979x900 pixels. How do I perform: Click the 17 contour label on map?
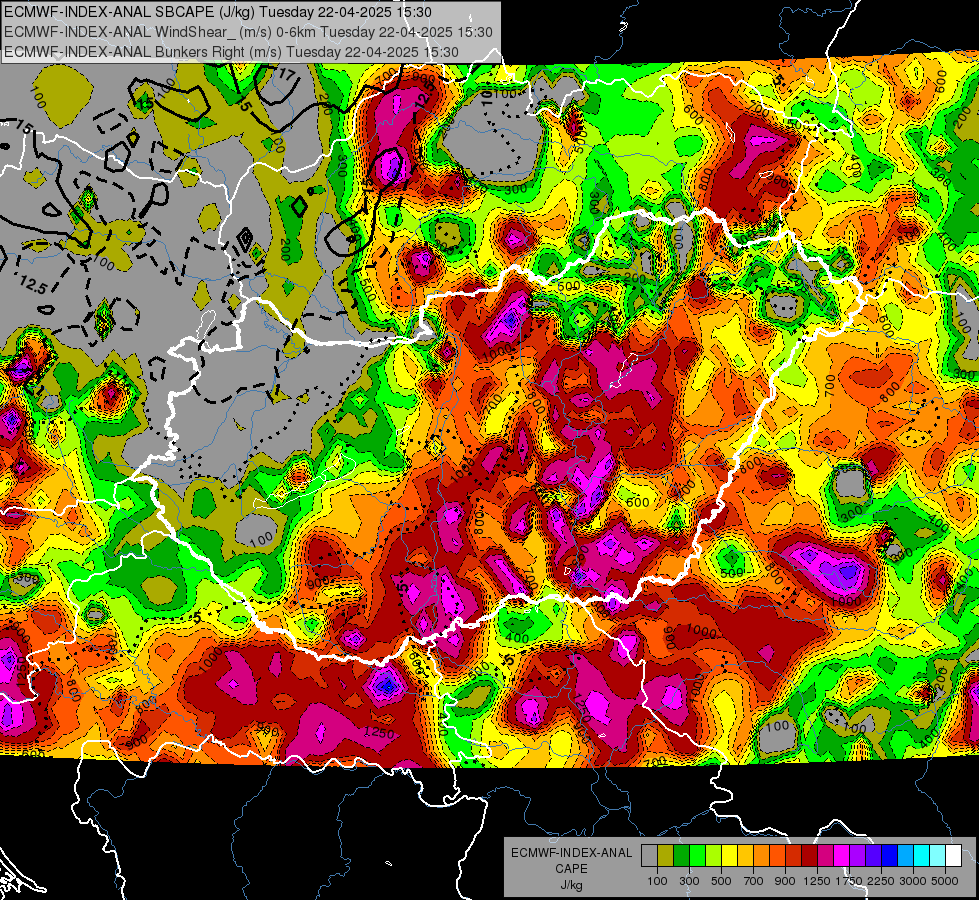point(287,74)
